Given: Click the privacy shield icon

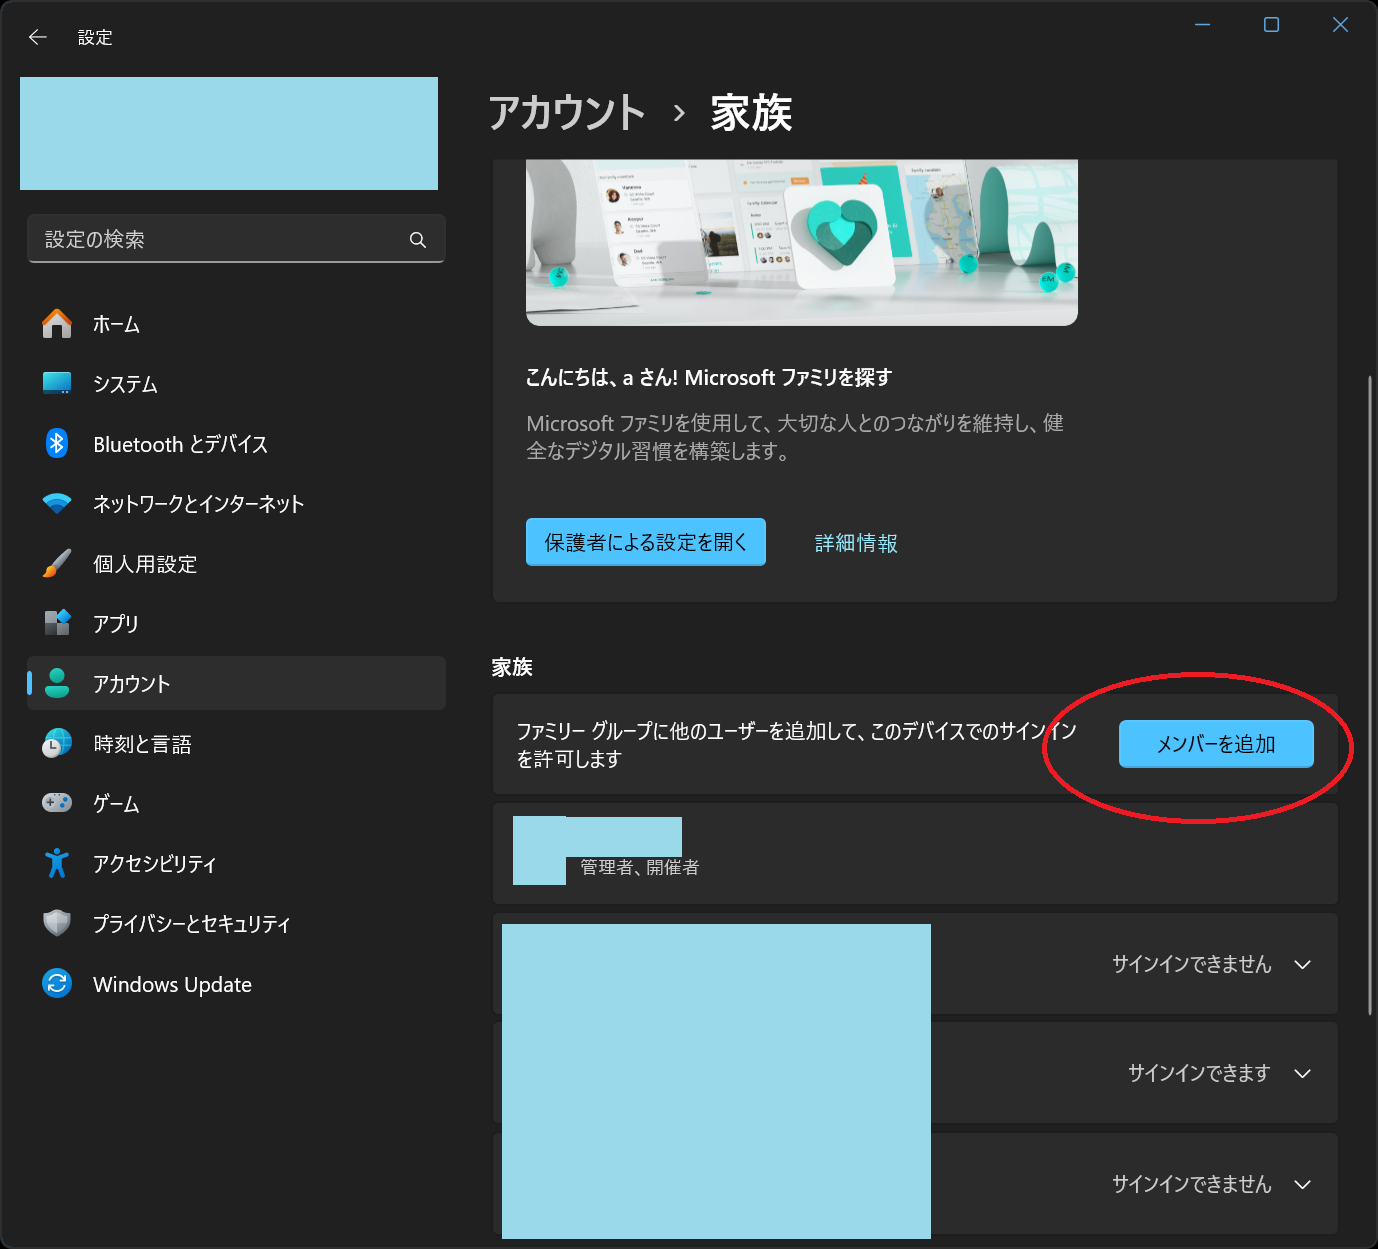Looking at the screenshot, I should (57, 923).
